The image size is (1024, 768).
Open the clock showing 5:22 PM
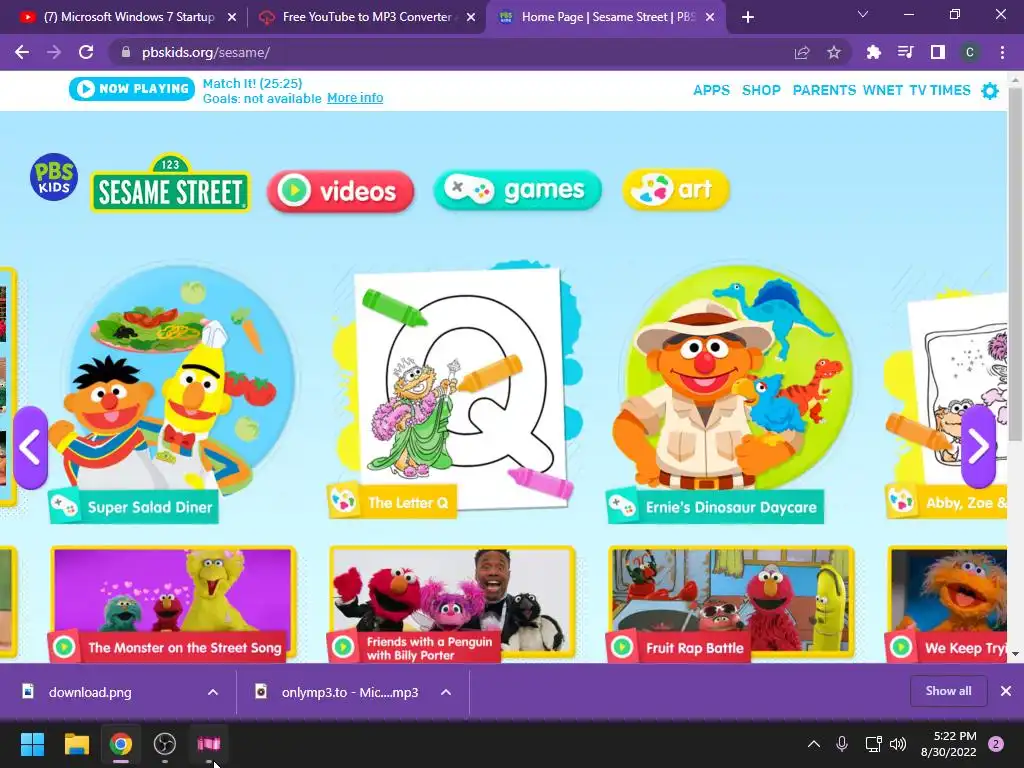pos(948,744)
